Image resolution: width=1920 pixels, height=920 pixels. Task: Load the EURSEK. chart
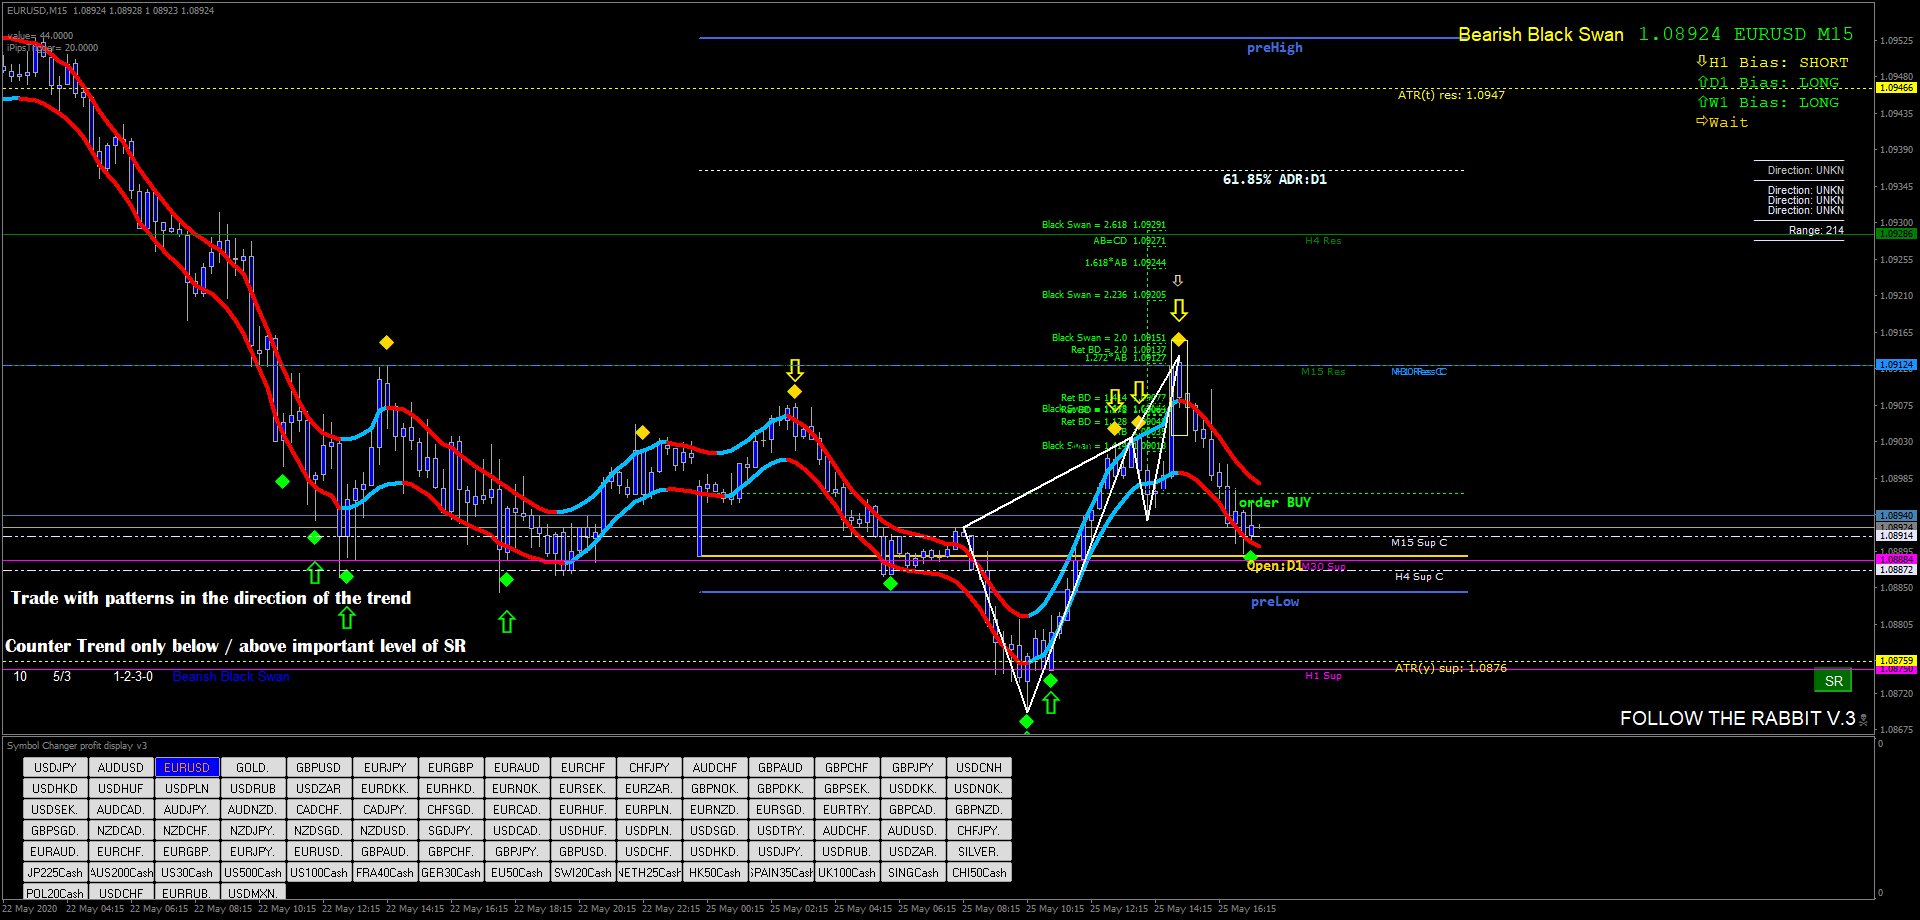(x=583, y=788)
